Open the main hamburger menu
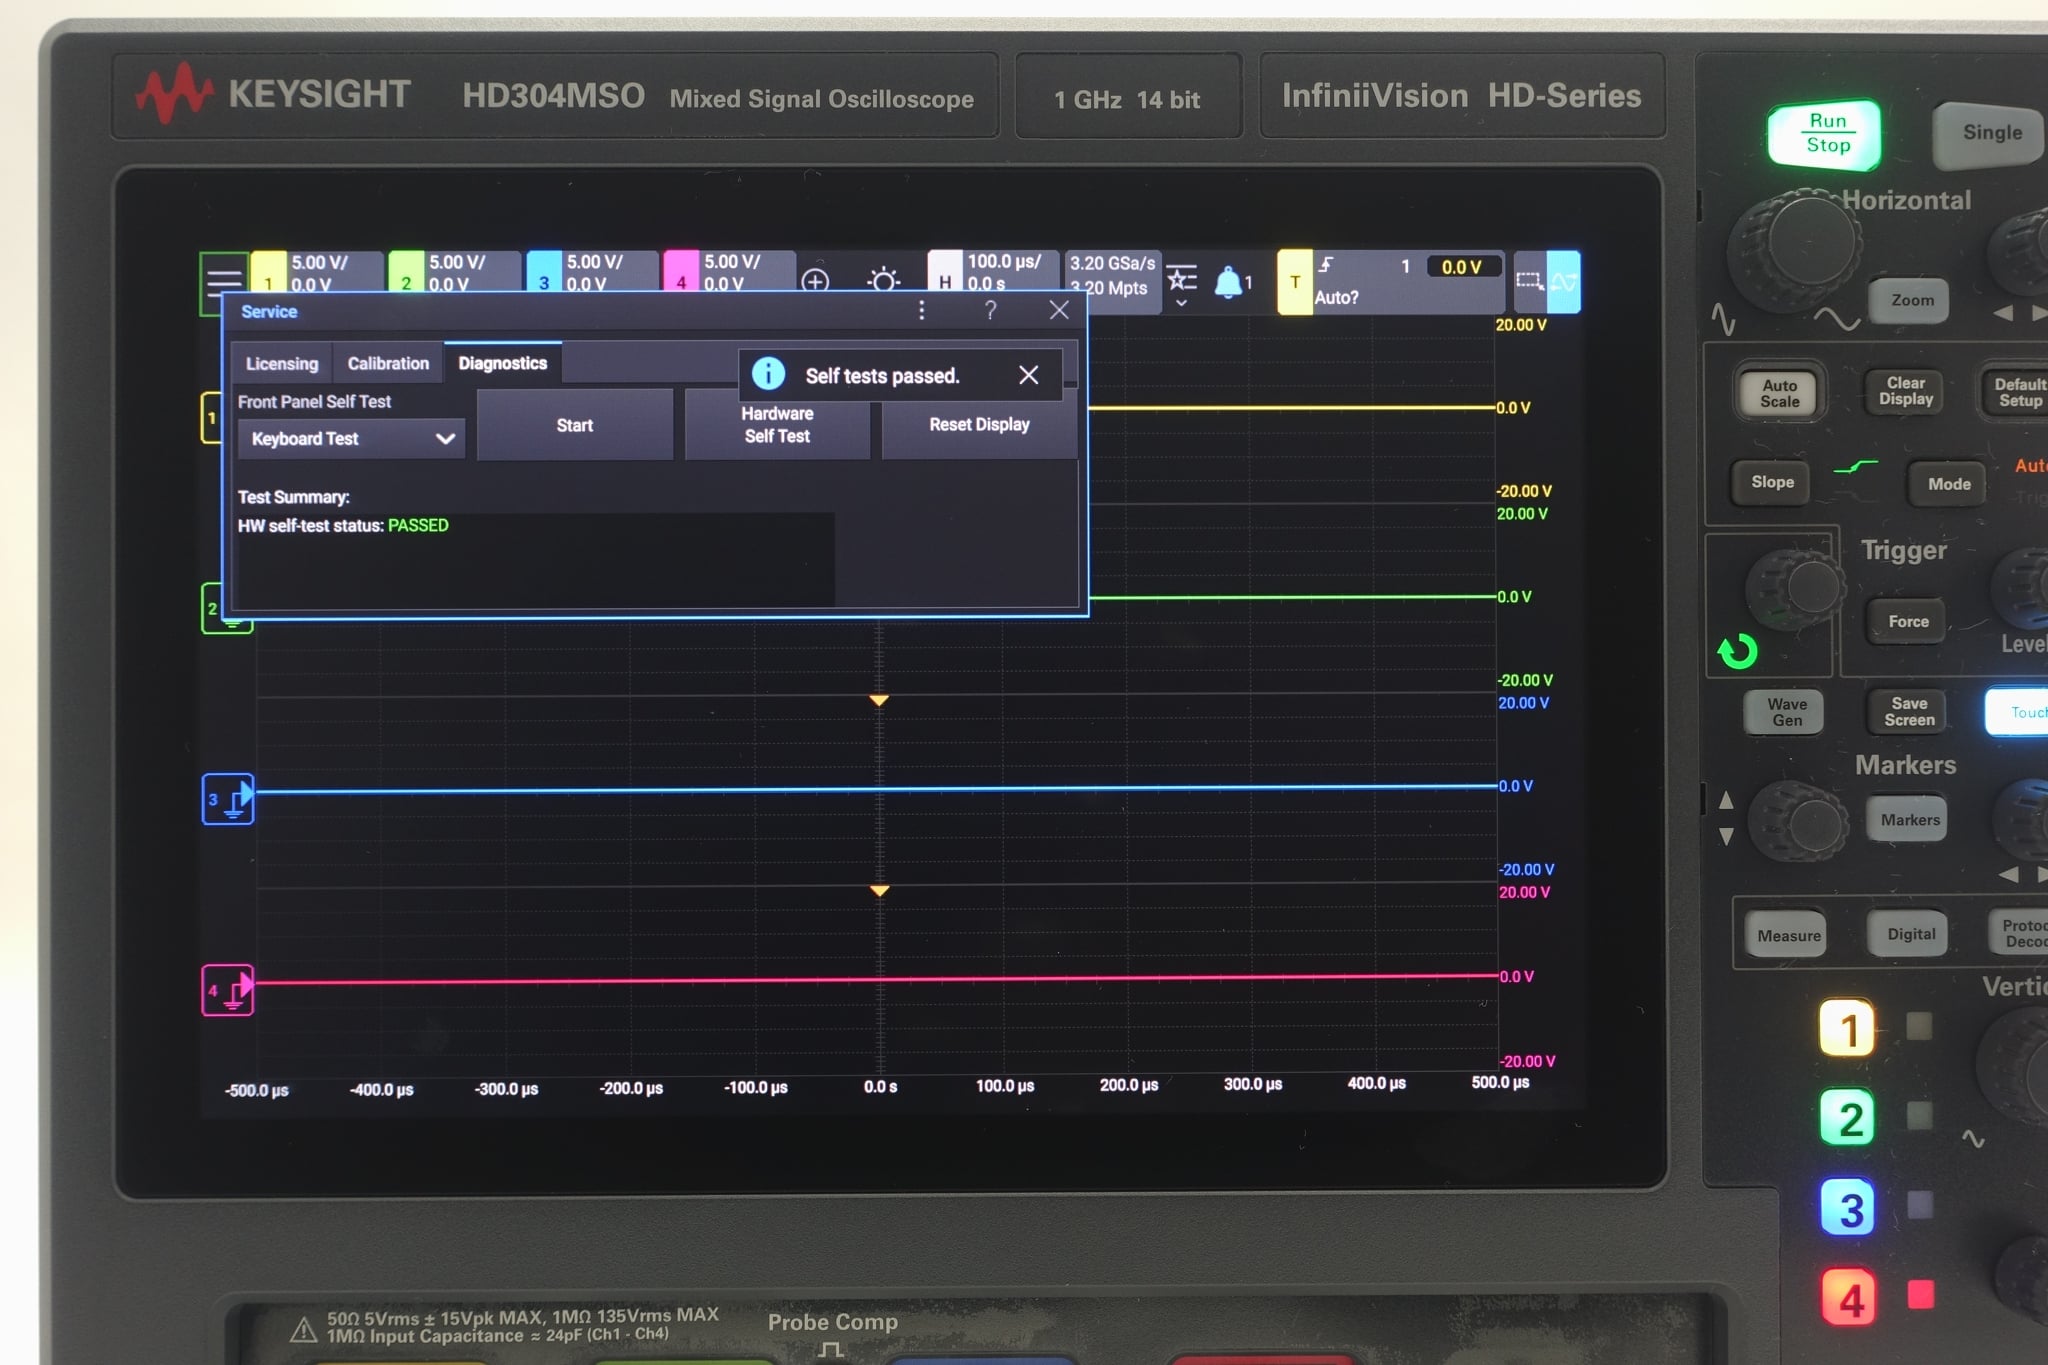The height and width of the screenshot is (1365, 2048). pos(223,282)
